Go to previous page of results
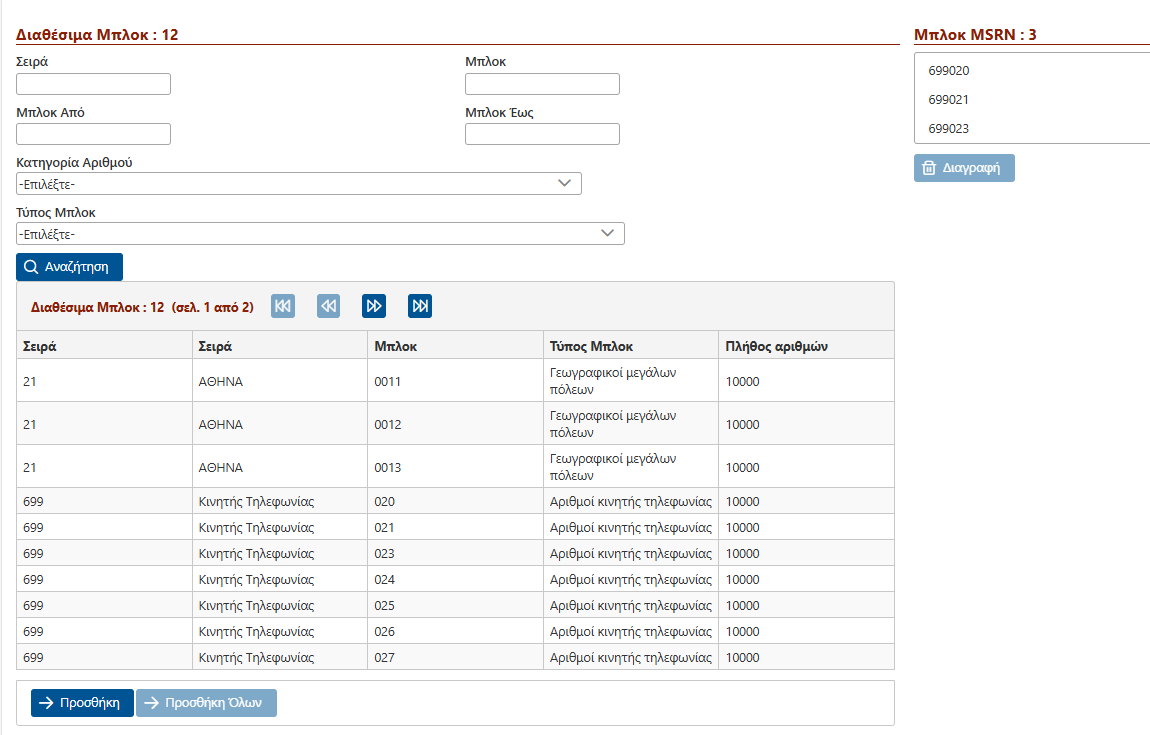Viewport: 1150px width, 735px height. [329, 306]
